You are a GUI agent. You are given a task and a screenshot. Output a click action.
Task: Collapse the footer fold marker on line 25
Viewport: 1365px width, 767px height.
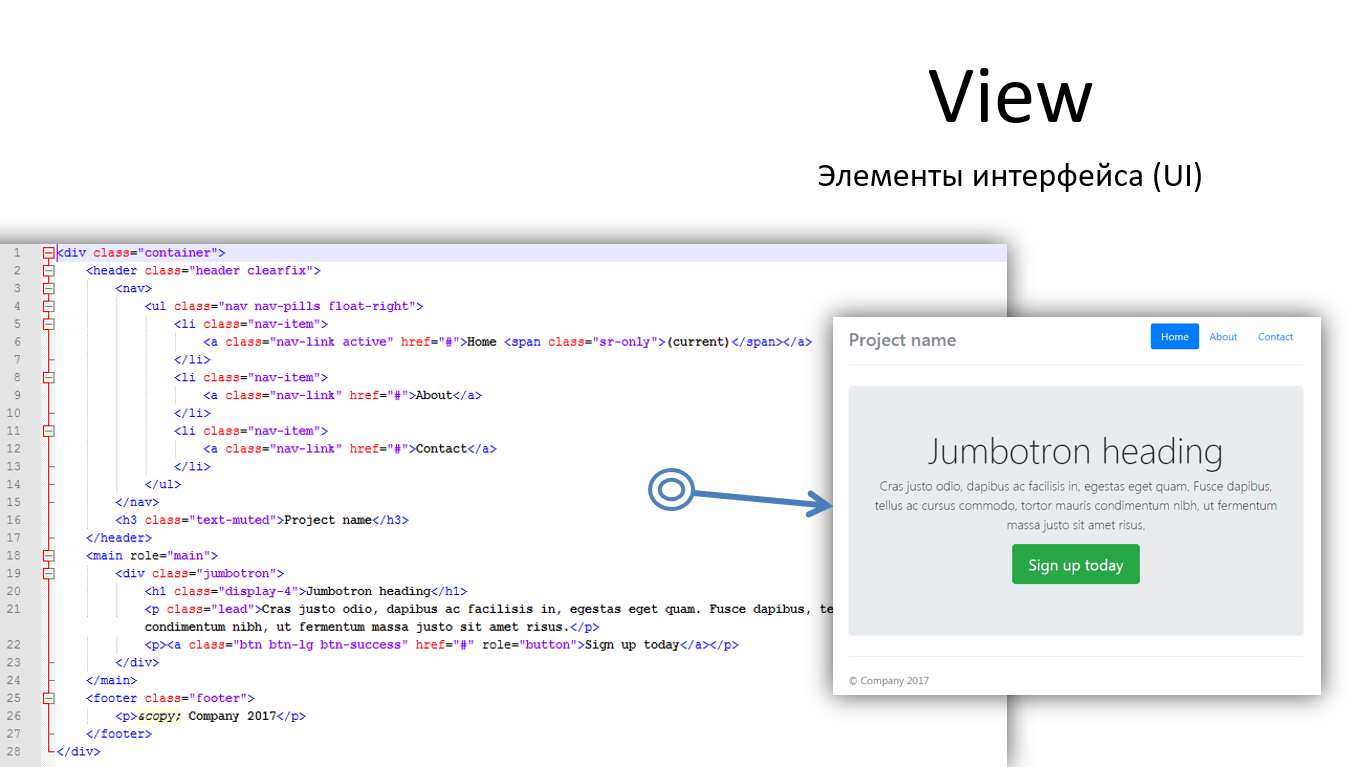[x=48, y=698]
